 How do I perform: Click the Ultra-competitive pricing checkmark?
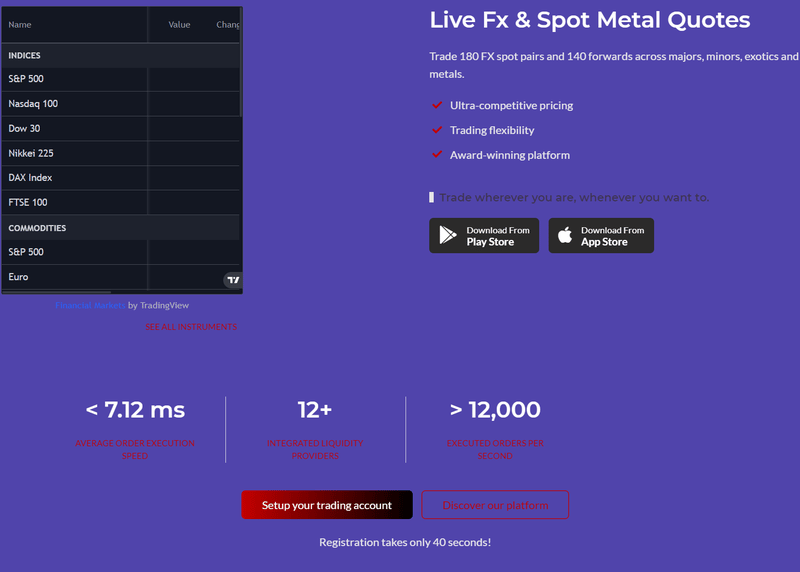pos(437,105)
